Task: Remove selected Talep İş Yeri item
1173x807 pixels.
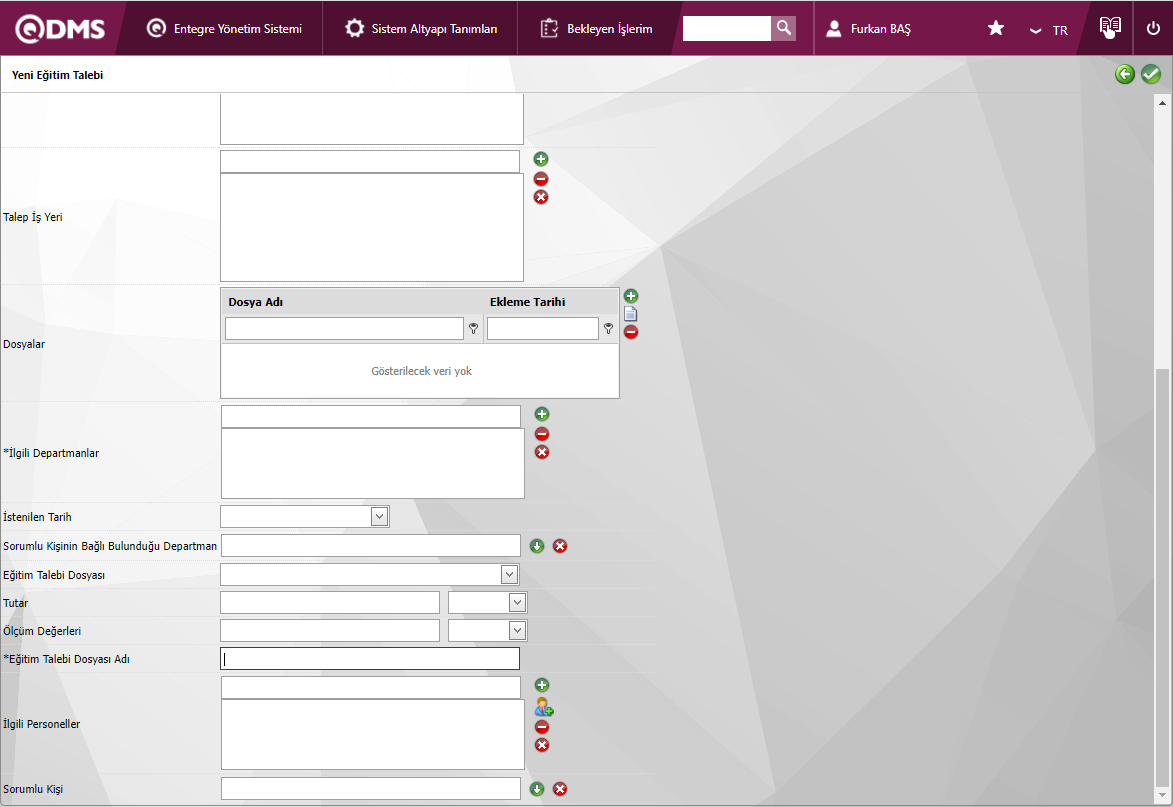Action: point(541,179)
